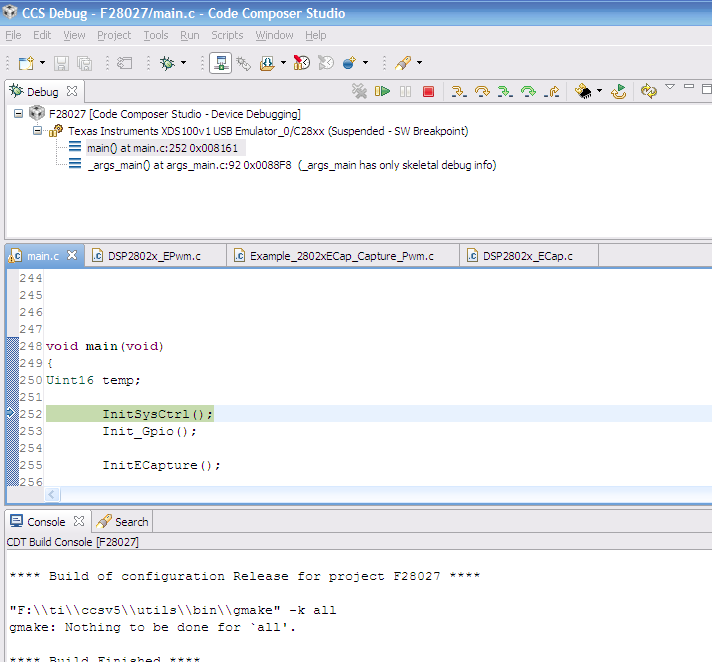Open the Debug view menu dropdown arrow
This screenshot has height=662, width=712.
(670, 87)
